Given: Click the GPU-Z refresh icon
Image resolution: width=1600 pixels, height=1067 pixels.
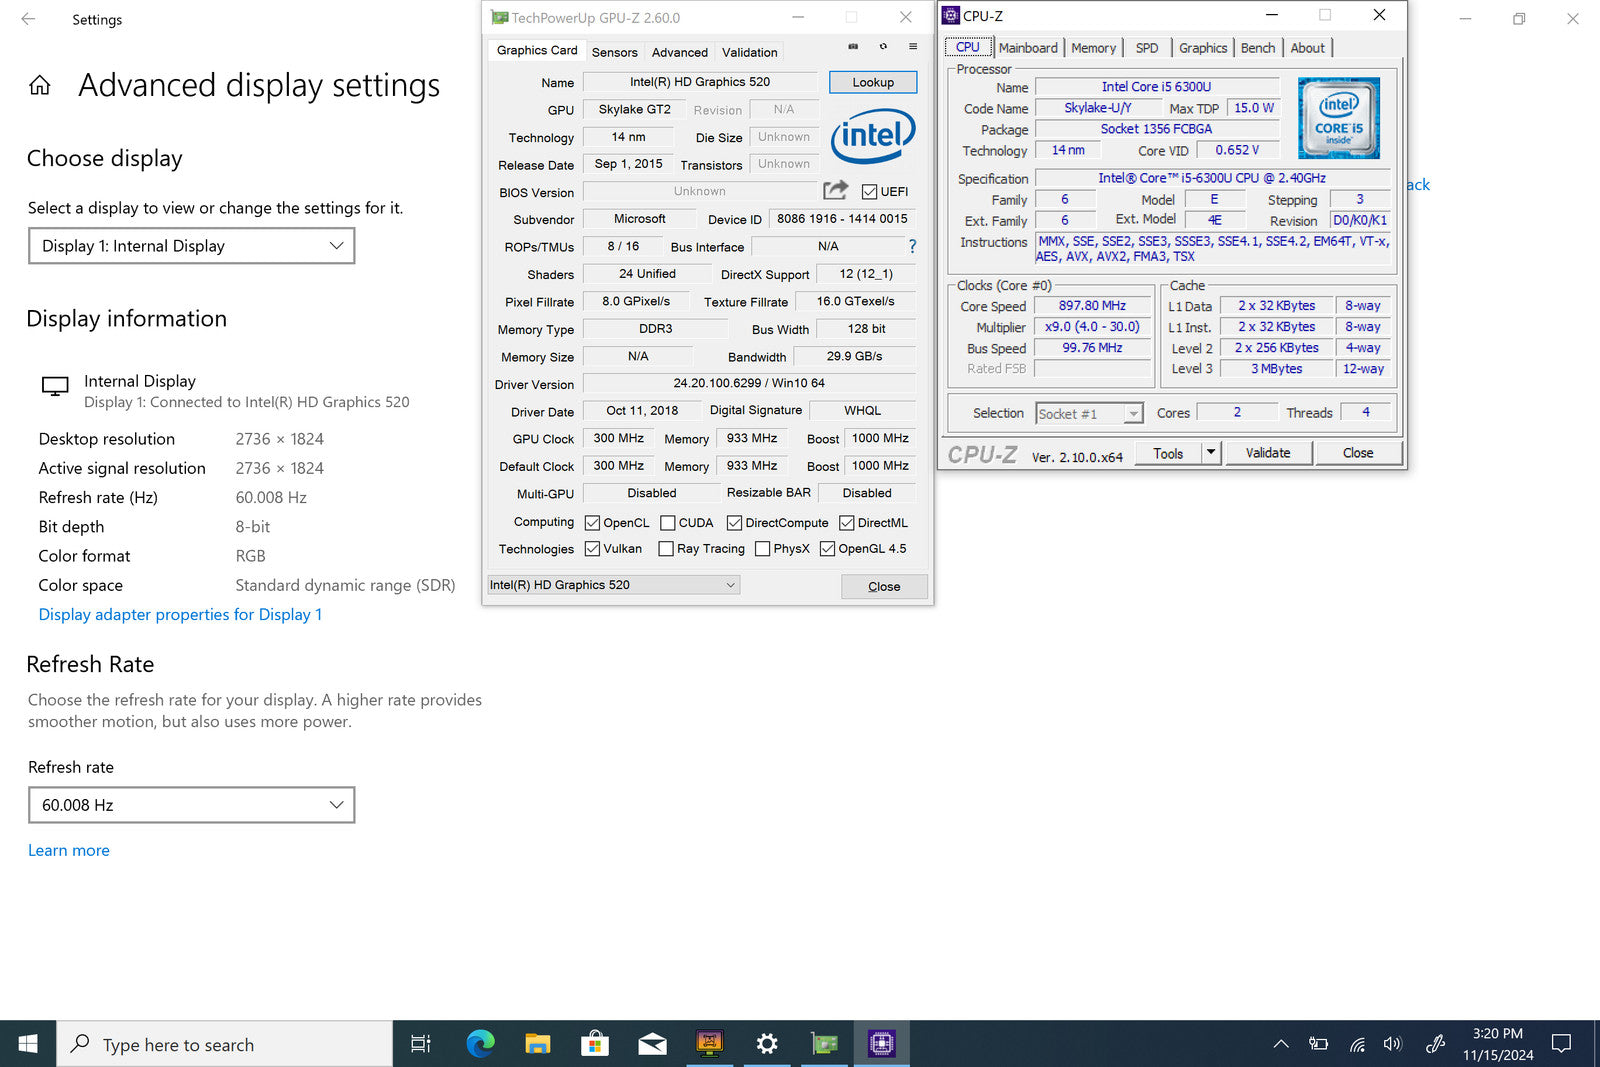Looking at the screenshot, I should tap(883, 46).
